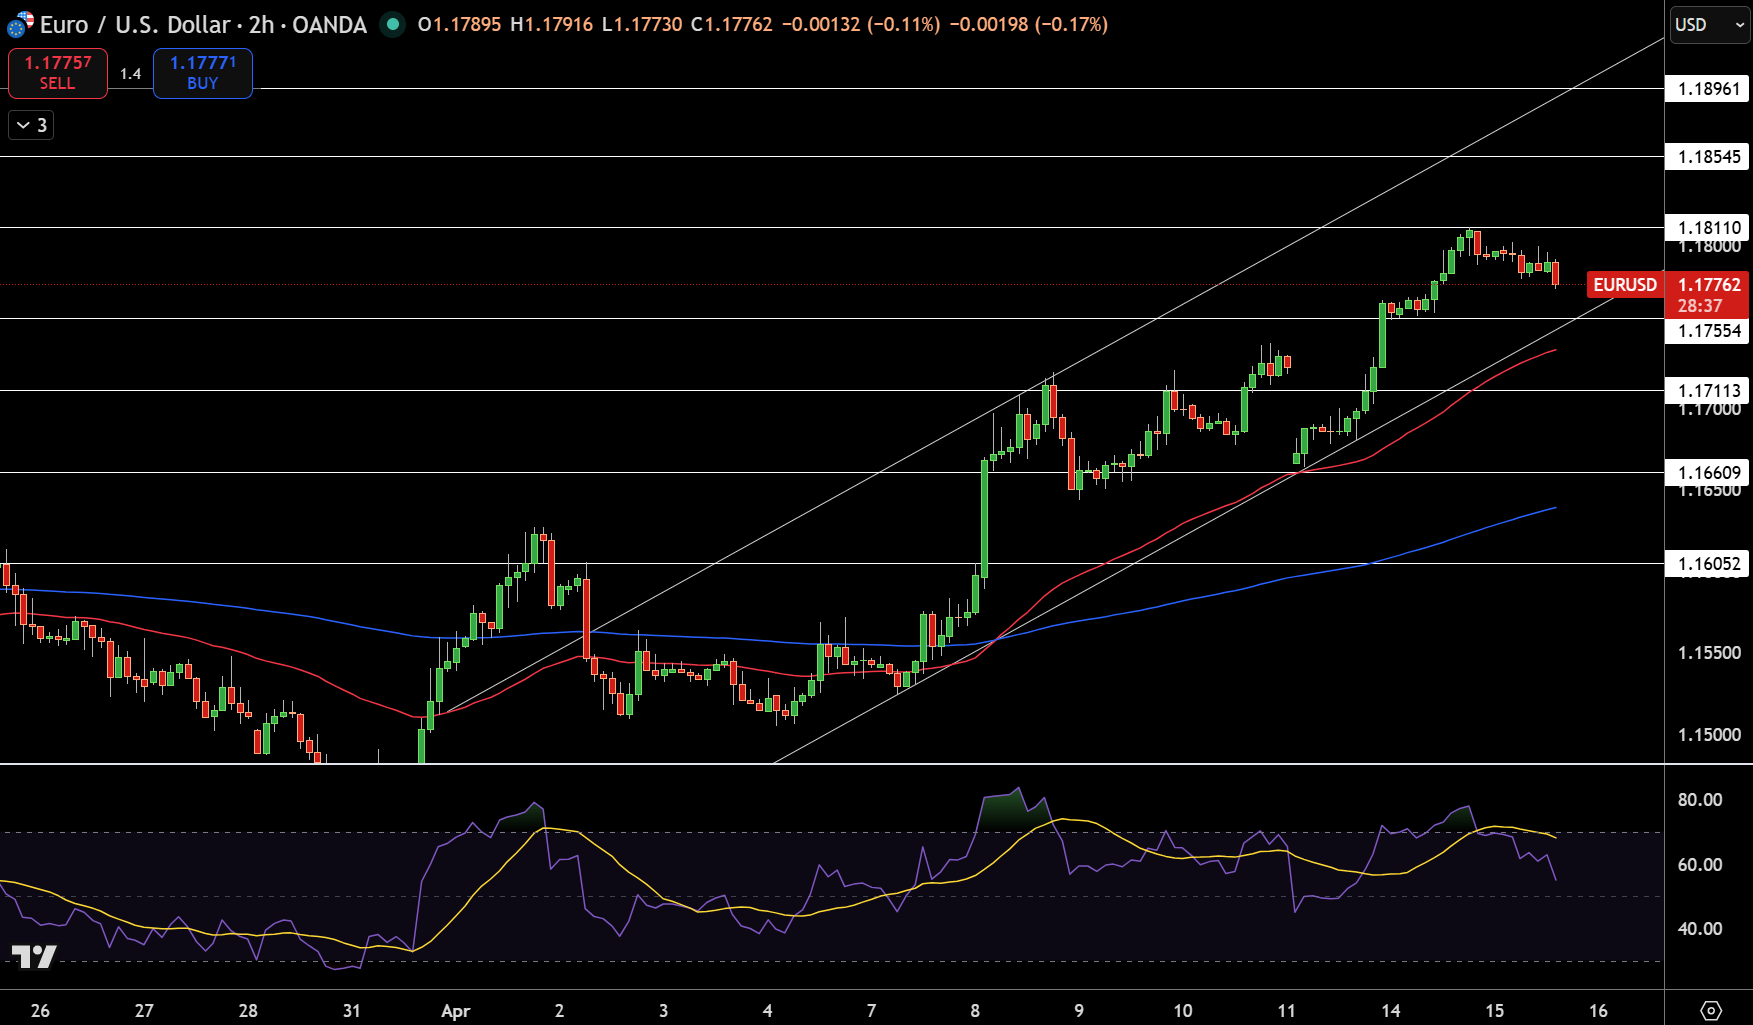Select the 1.18961 price level label
Screen dimensions: 1753x1025
coord(1708,89)
